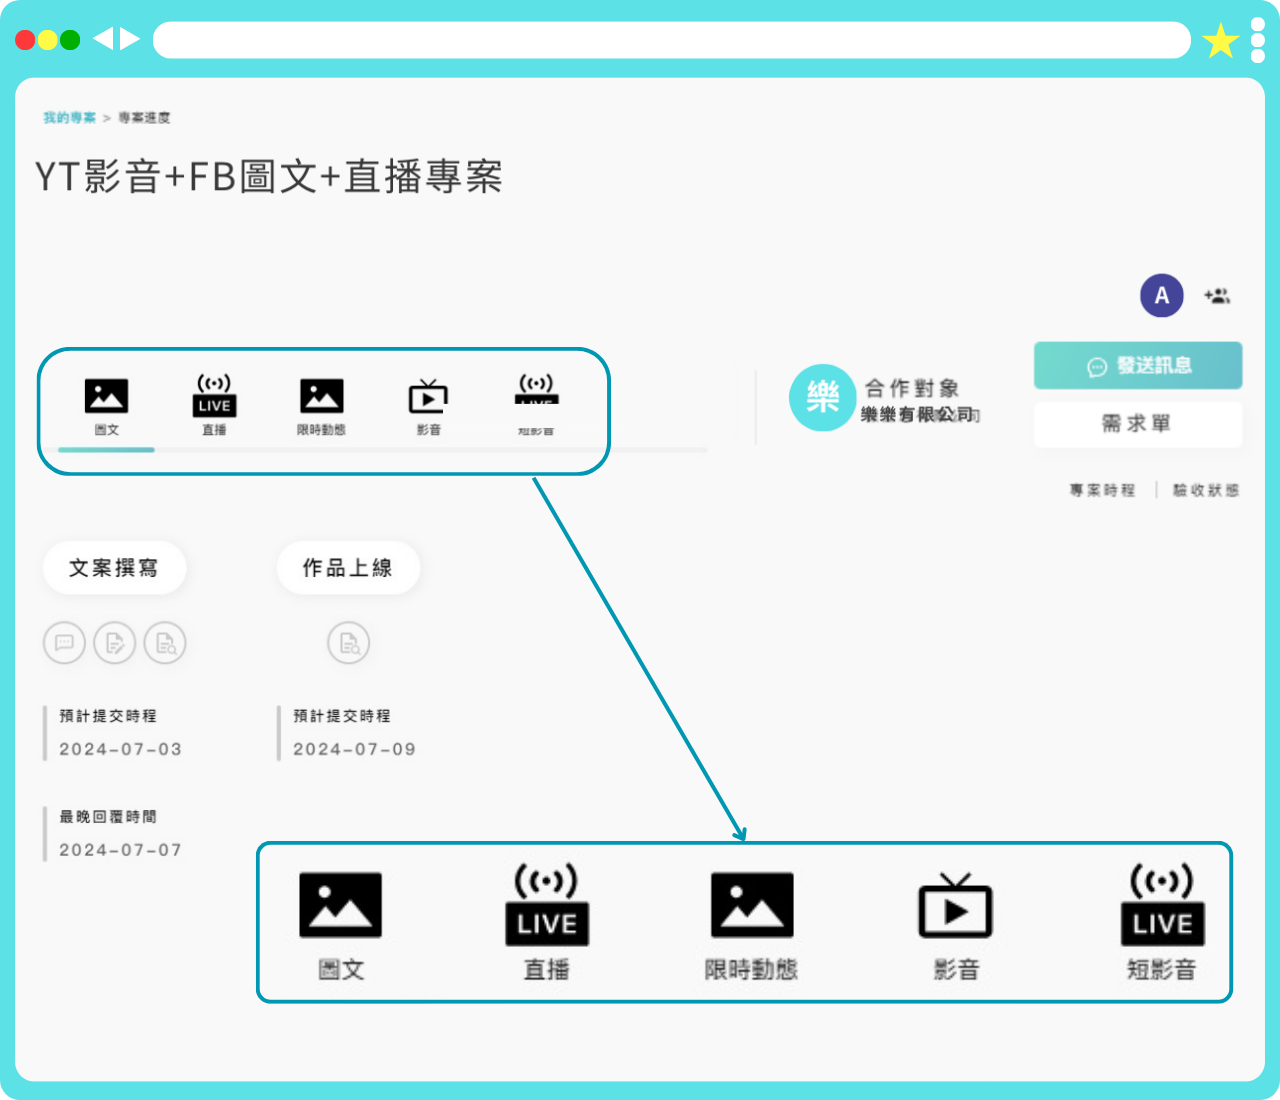Select 影音 in the small tab row
This screenshot has width=1280, height=1100.
click(x=428, y=407)
